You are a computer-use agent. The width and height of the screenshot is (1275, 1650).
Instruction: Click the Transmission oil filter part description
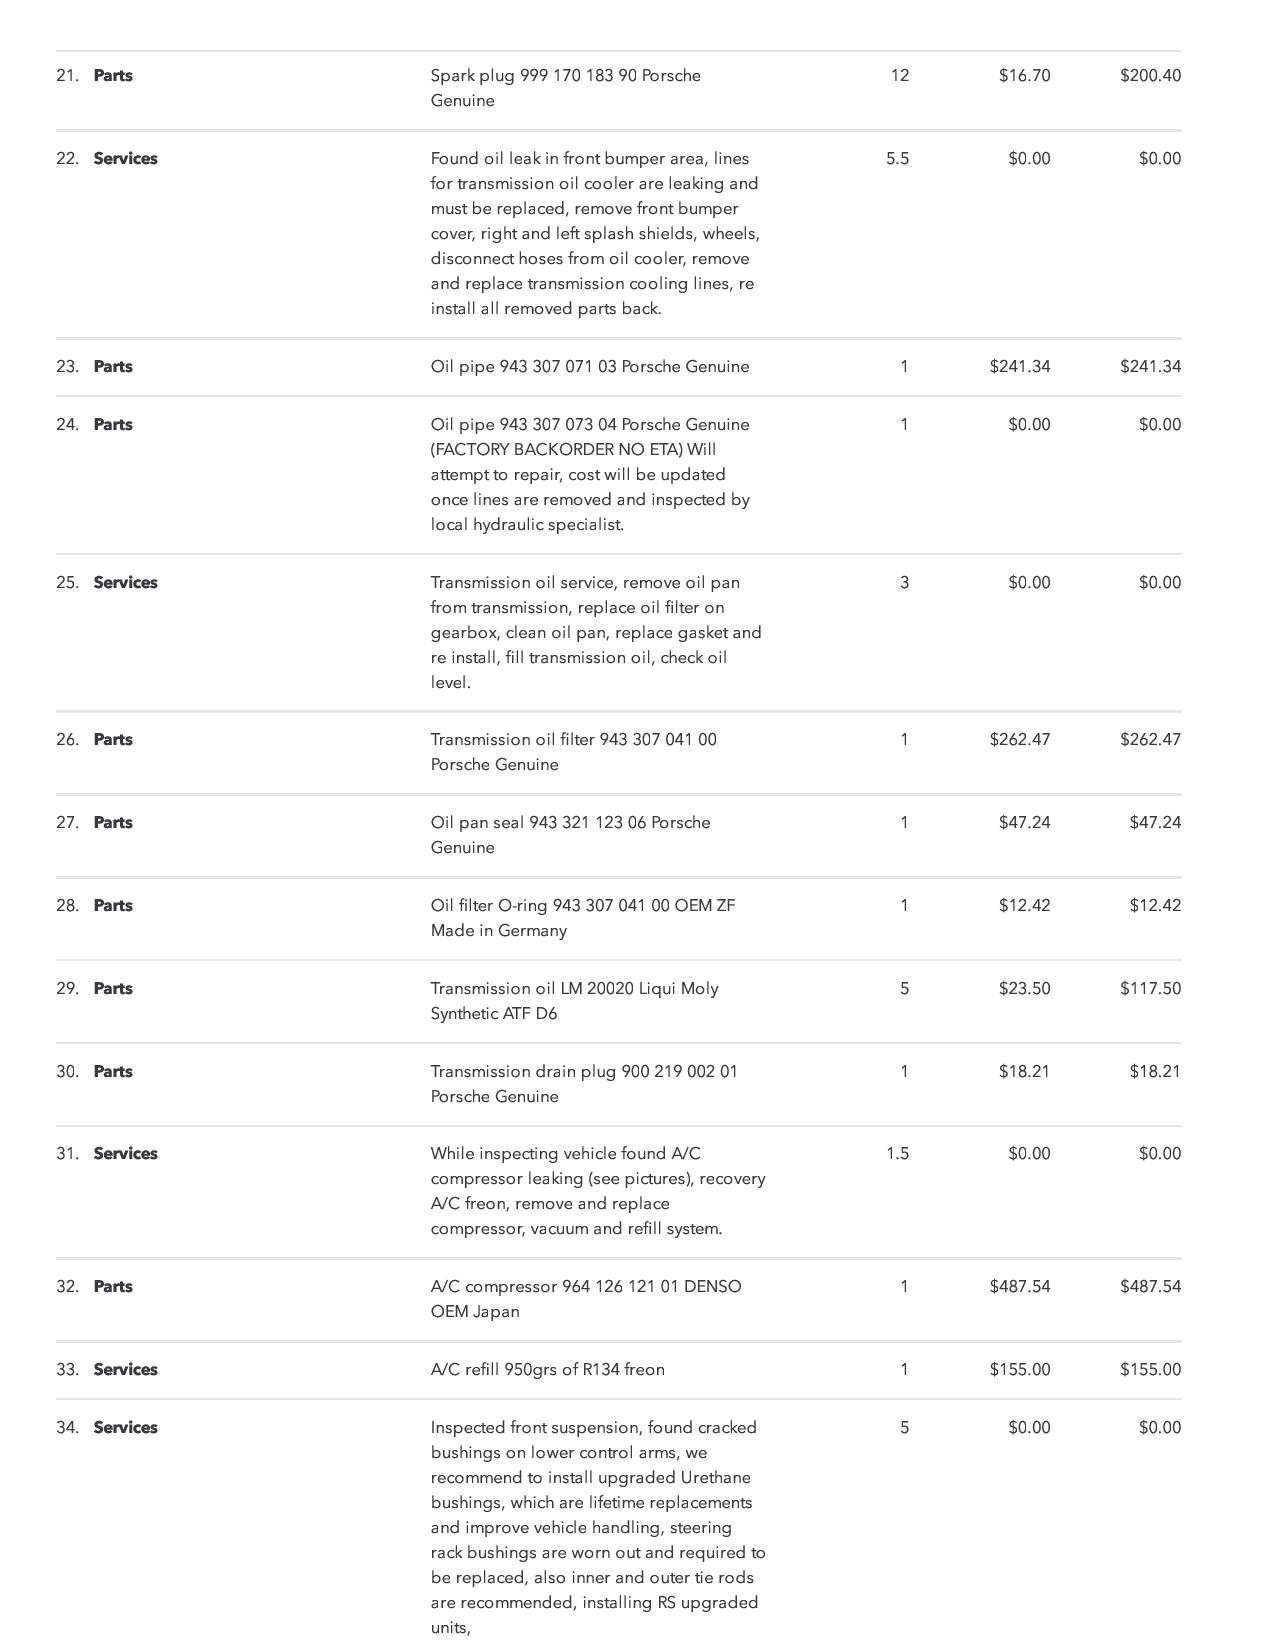point(573,752)
